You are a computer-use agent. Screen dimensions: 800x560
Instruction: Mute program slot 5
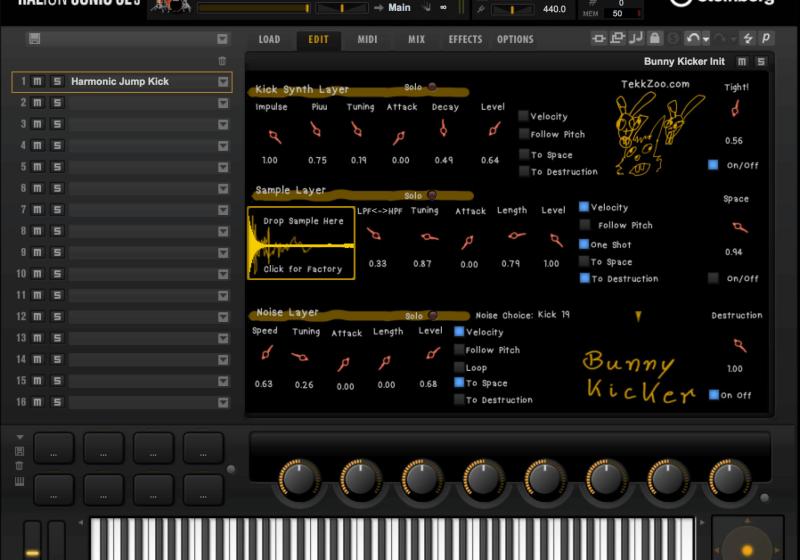(37, 167)
